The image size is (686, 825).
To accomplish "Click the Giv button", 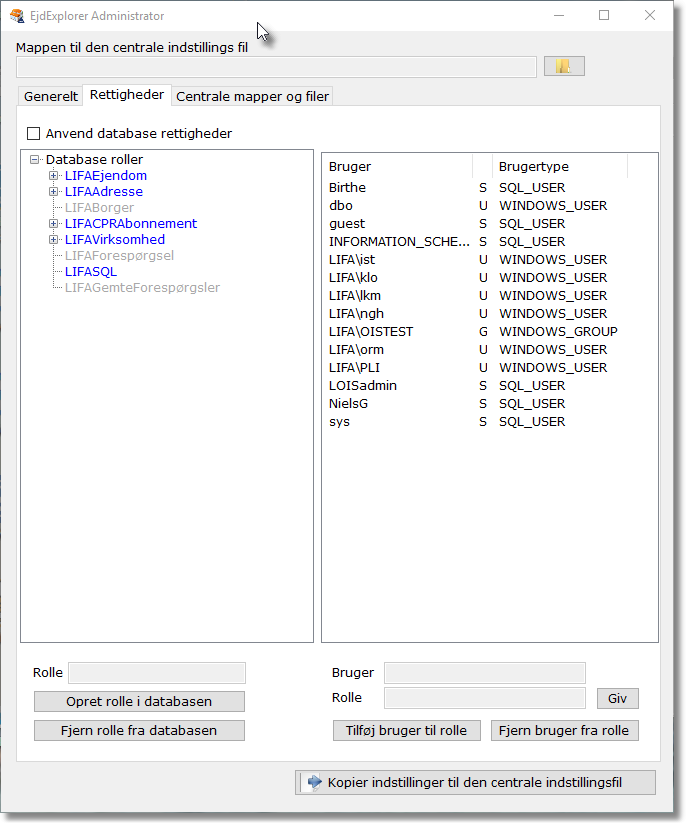I will (x=617, y=698).
